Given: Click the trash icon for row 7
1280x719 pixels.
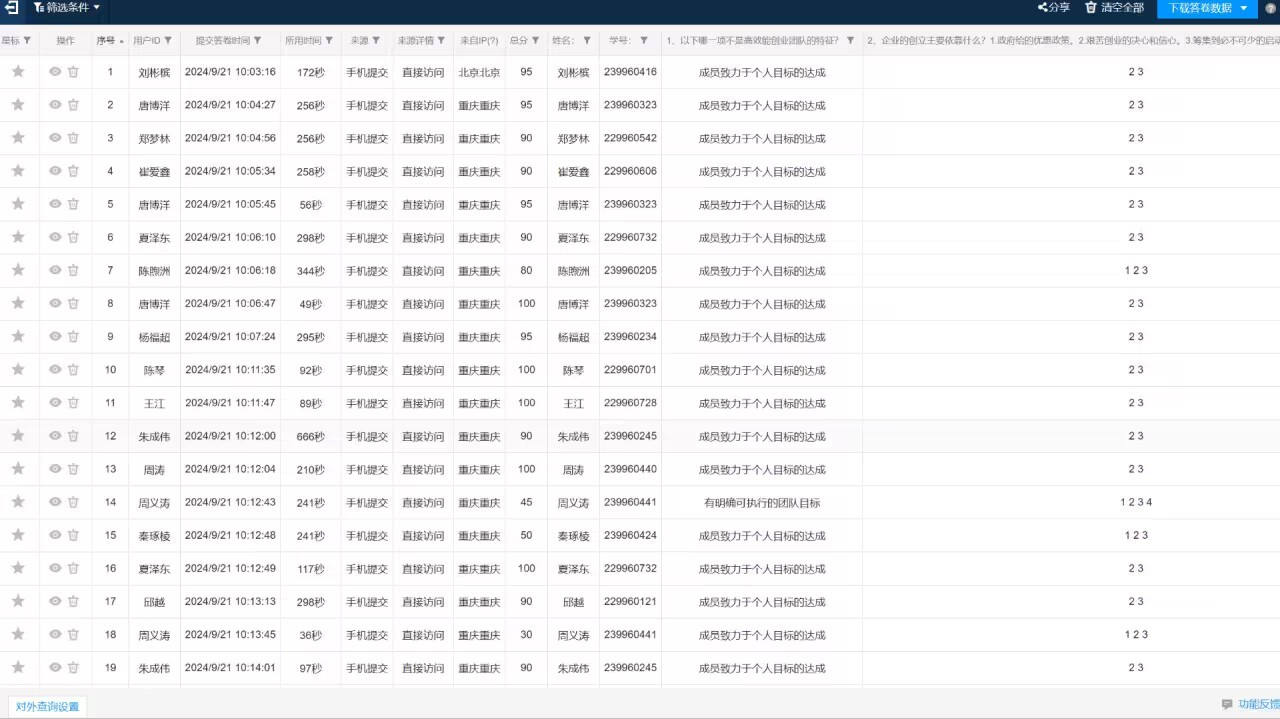Looking at the screenshot, I should click(73, 271).
